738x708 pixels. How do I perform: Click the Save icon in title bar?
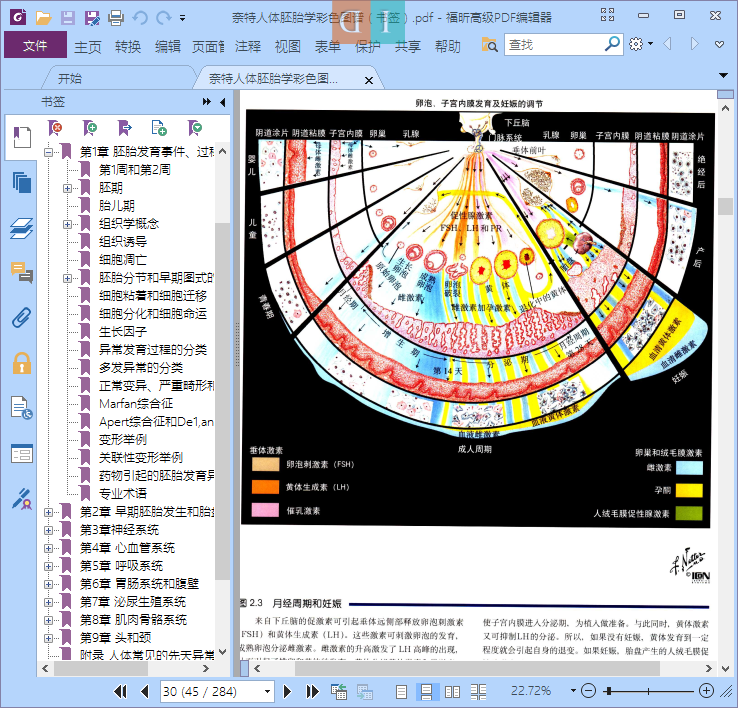[68, 18]
